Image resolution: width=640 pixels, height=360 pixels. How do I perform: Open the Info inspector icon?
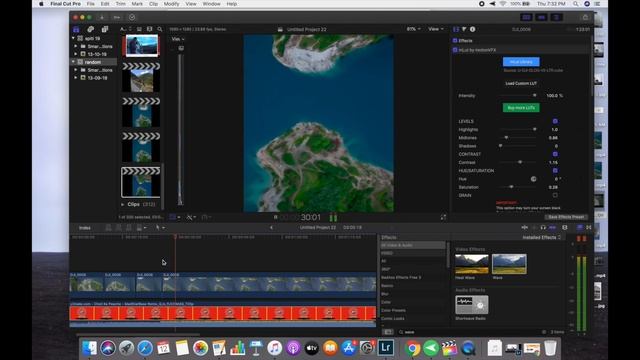click(473, 29)
